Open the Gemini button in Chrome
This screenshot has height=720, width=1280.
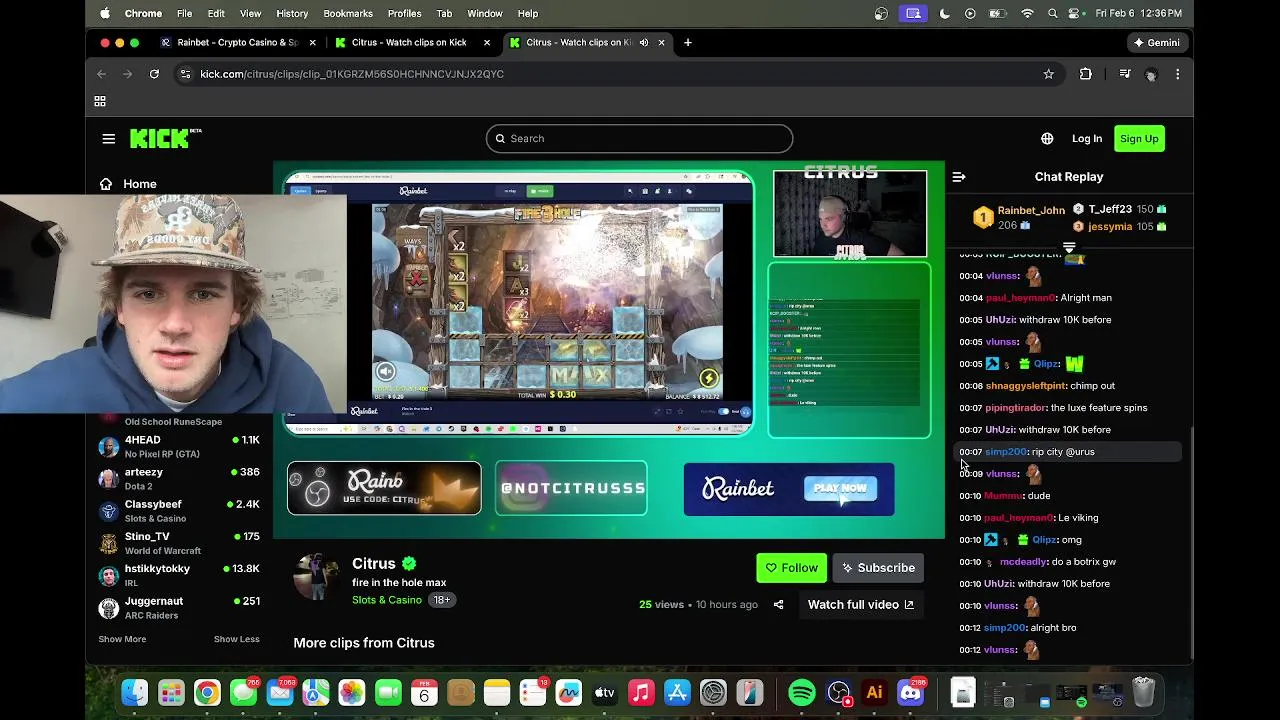coord(1156,43)
